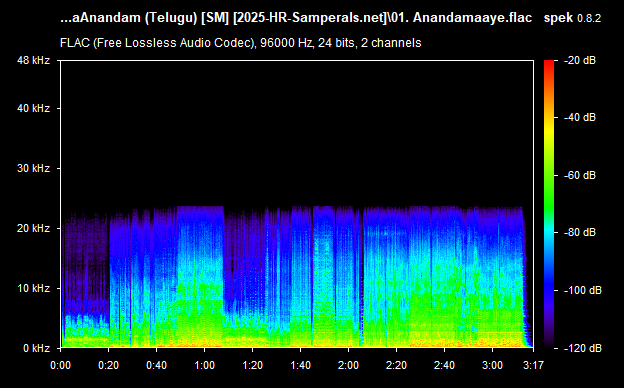The width and height of the screenshot is (624, 388).
Task: Click the 40 kHz frequency axis label
Action: click(x=33, y=108)
